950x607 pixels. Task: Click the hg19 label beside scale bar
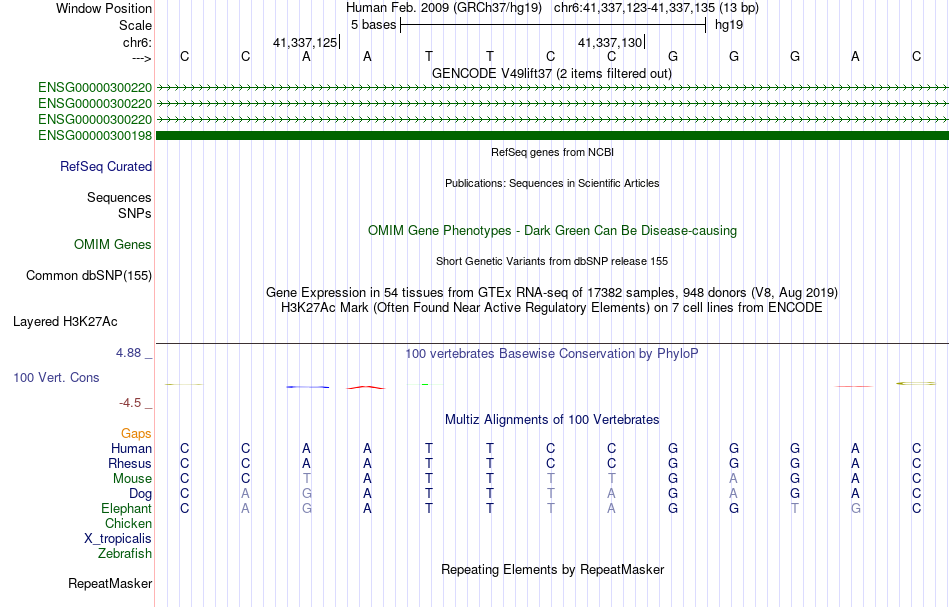[x=729, y=25]
